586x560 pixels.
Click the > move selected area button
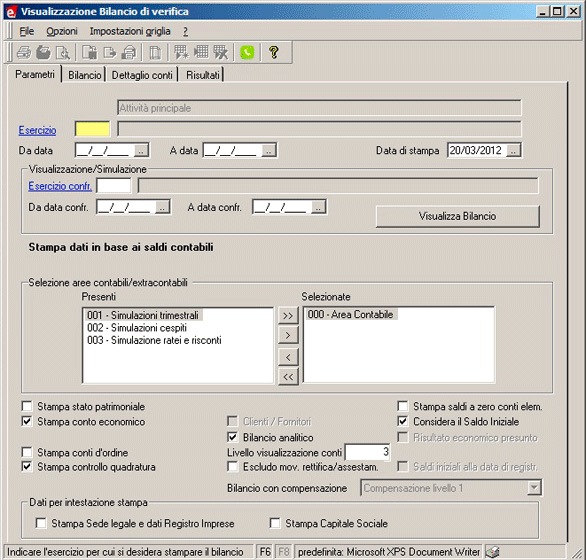click(288, 335)
